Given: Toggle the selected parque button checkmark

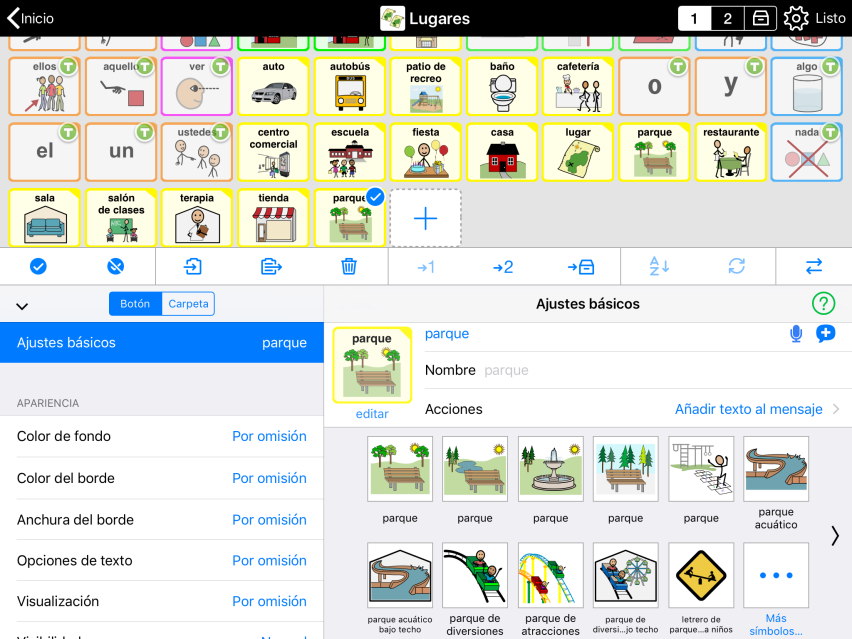Looking at the screenshot, I should pyautogui.click(x=374, y=199).
